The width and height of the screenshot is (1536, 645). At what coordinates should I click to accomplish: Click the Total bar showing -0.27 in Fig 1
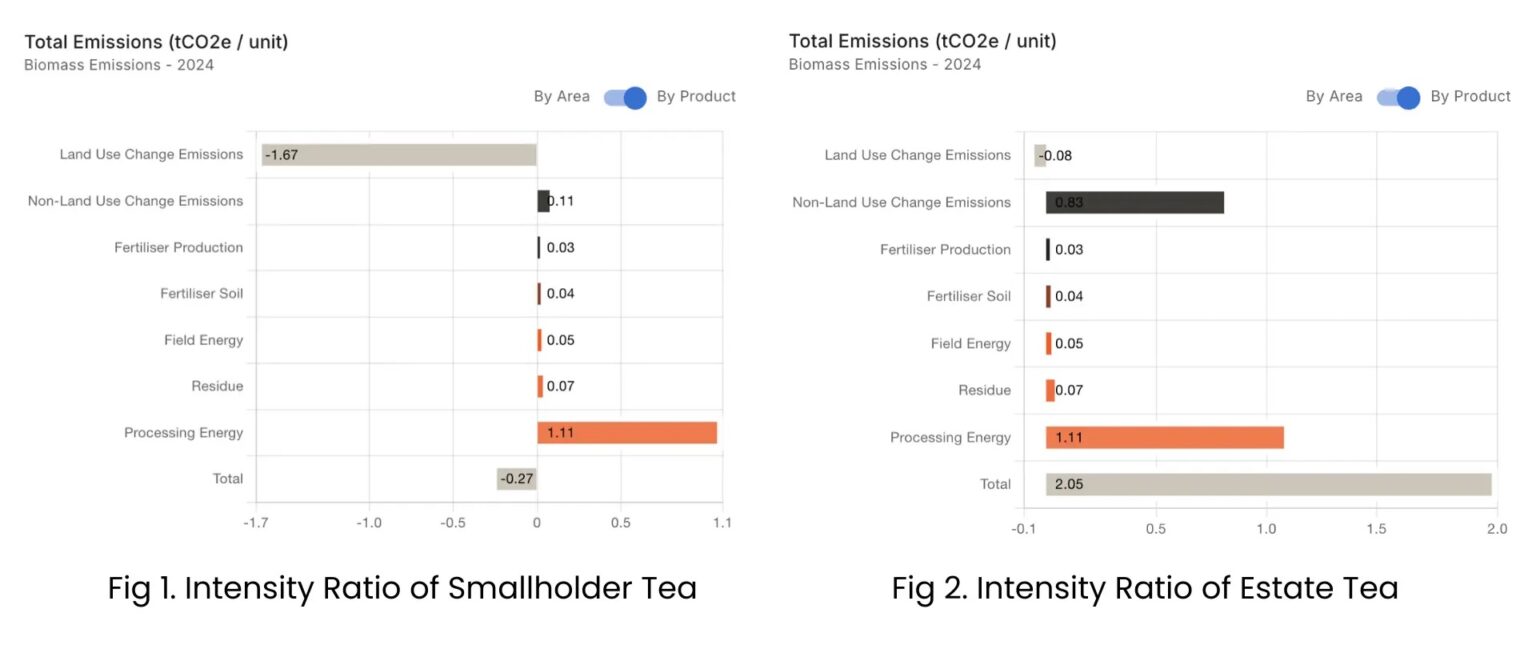click(517, 479)
